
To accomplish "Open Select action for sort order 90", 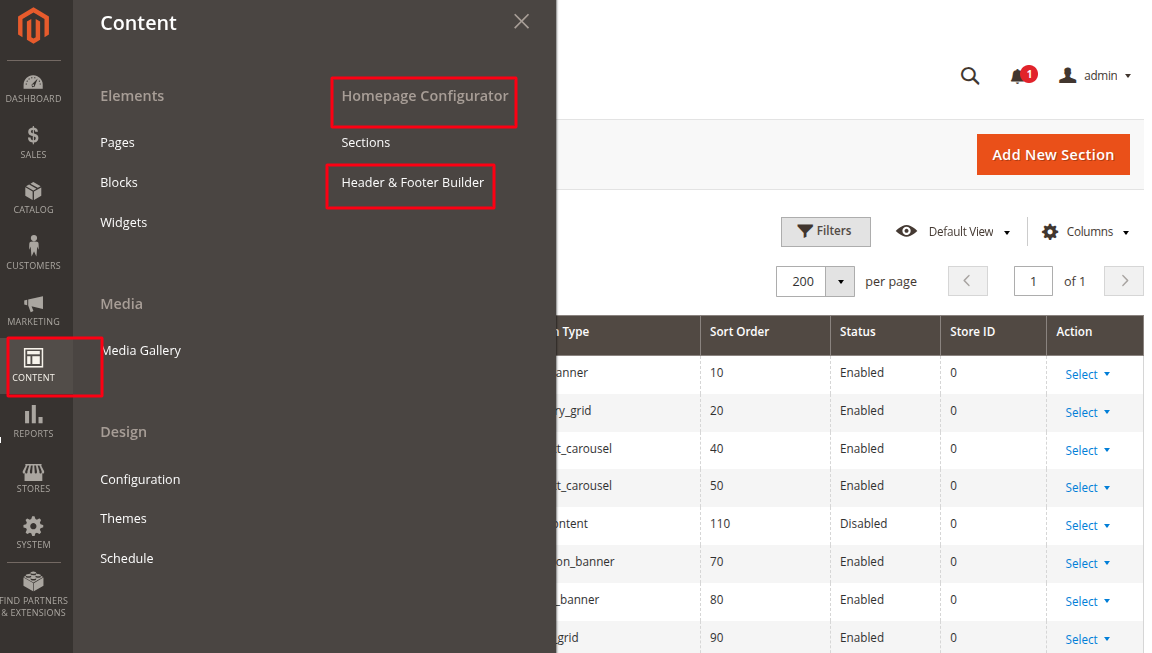I will tap(1087, 640).
